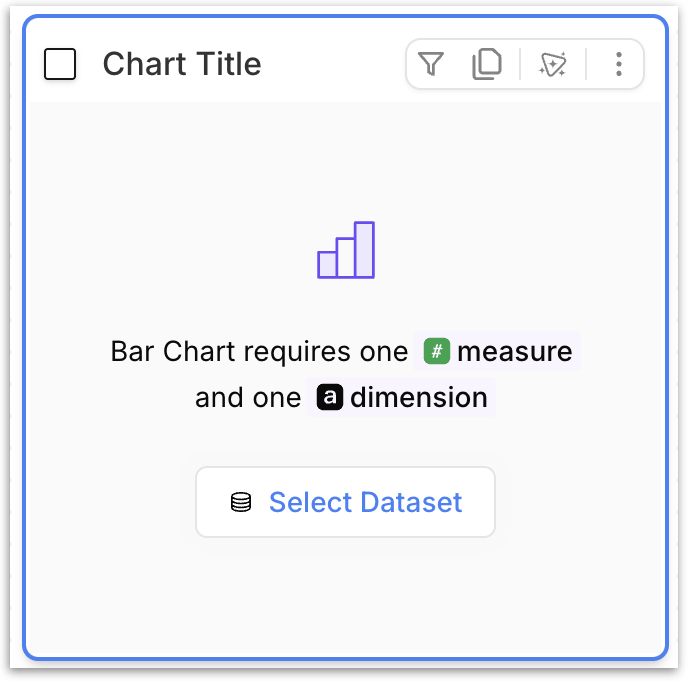Click empty area below Select Dataset button

345,597
